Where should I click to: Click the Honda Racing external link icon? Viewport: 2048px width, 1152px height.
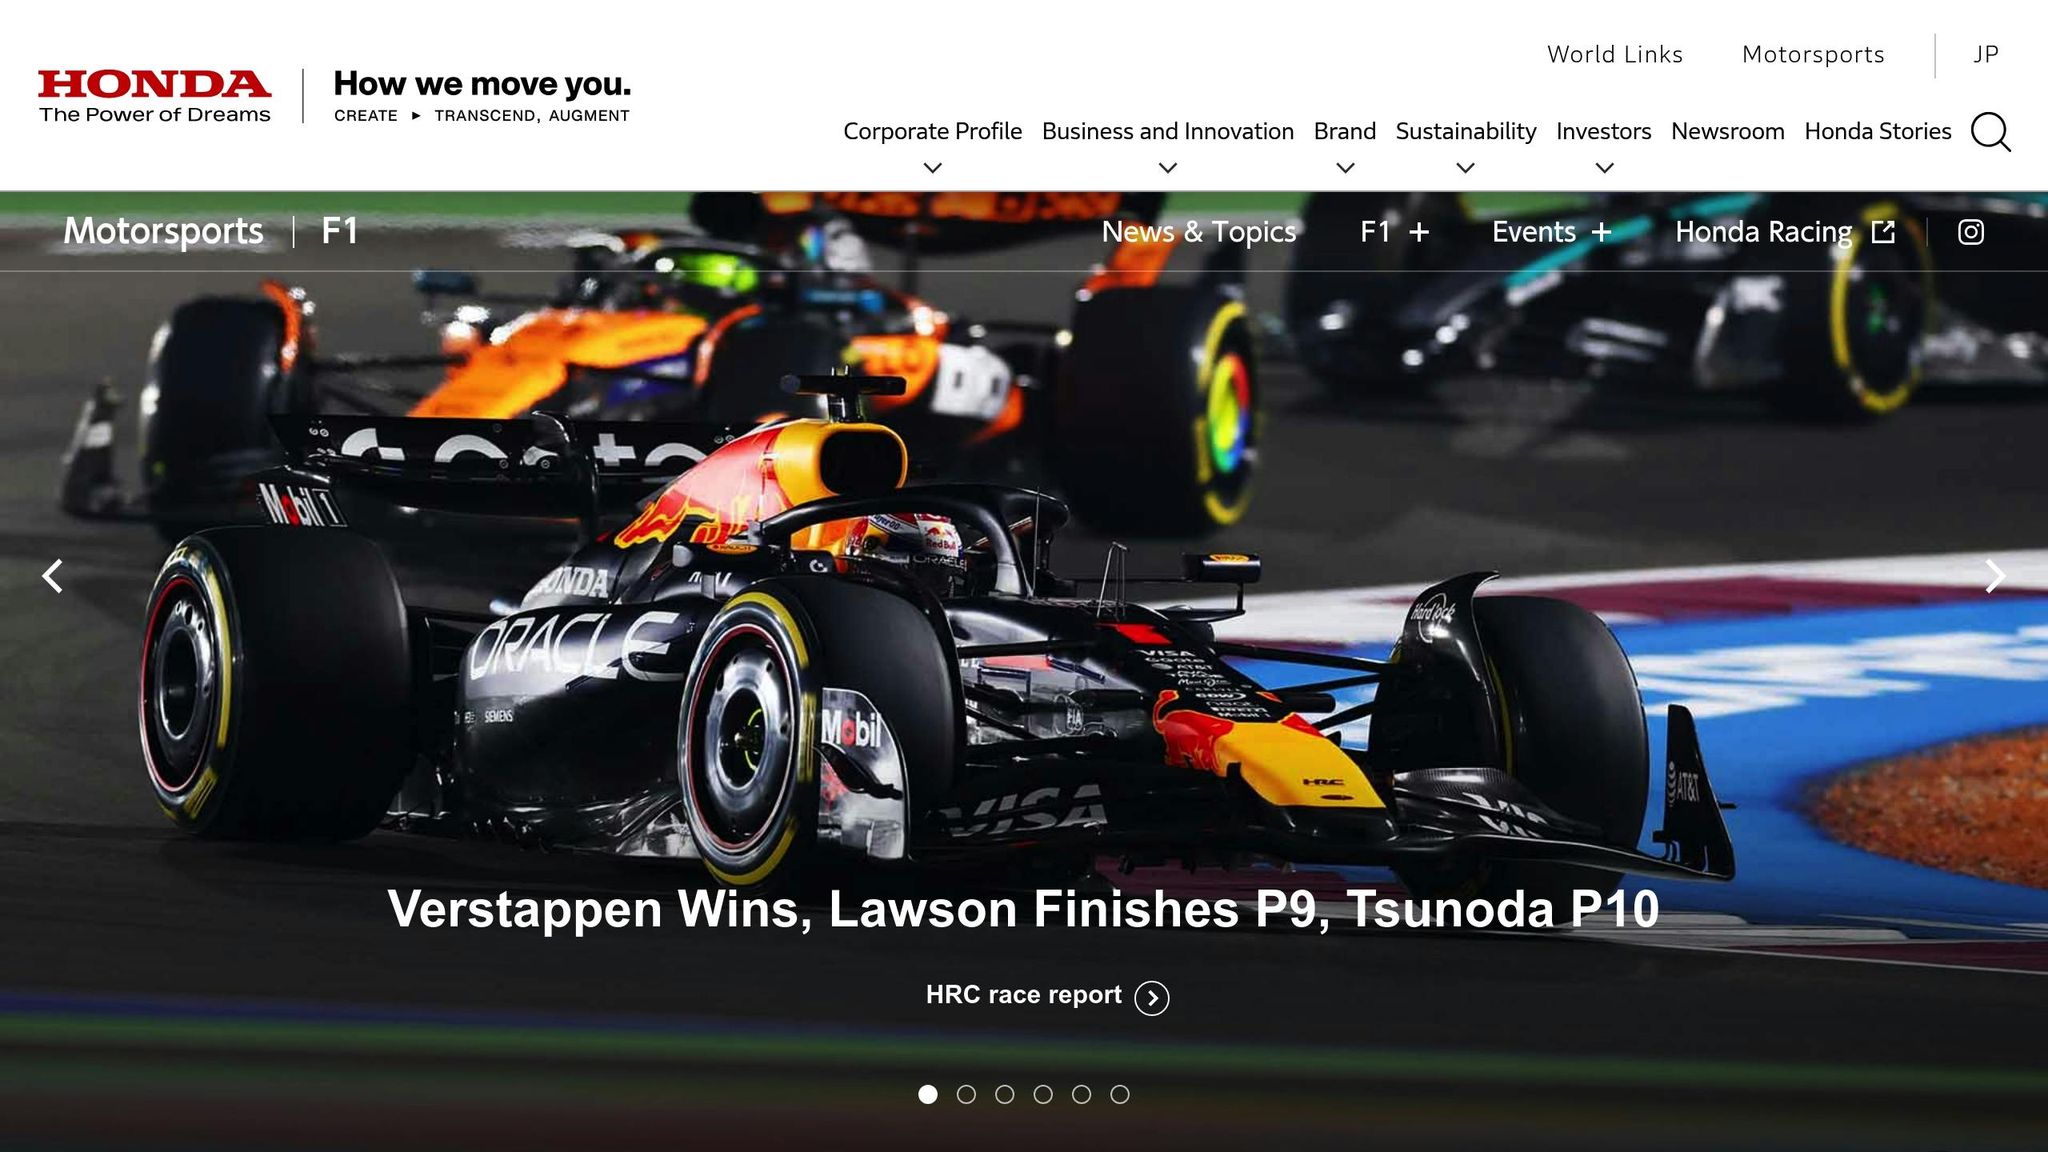1883,232
